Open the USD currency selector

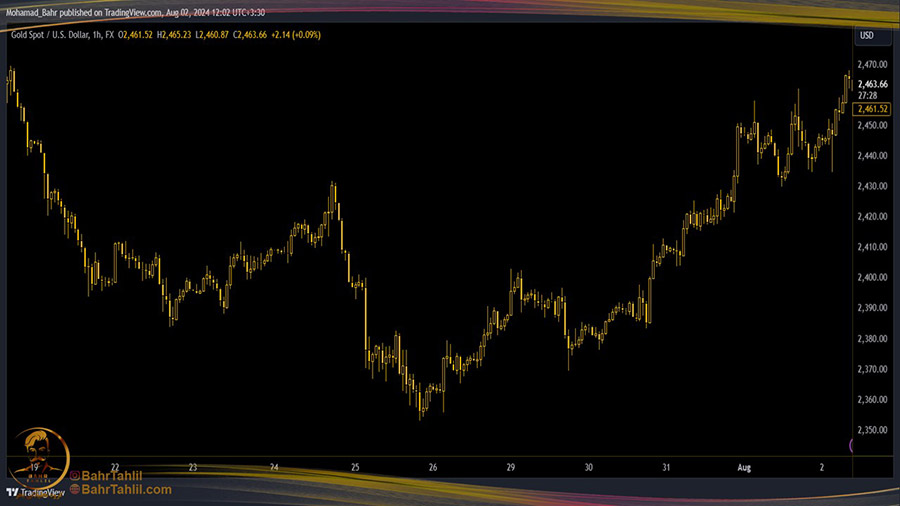(866, 35)
